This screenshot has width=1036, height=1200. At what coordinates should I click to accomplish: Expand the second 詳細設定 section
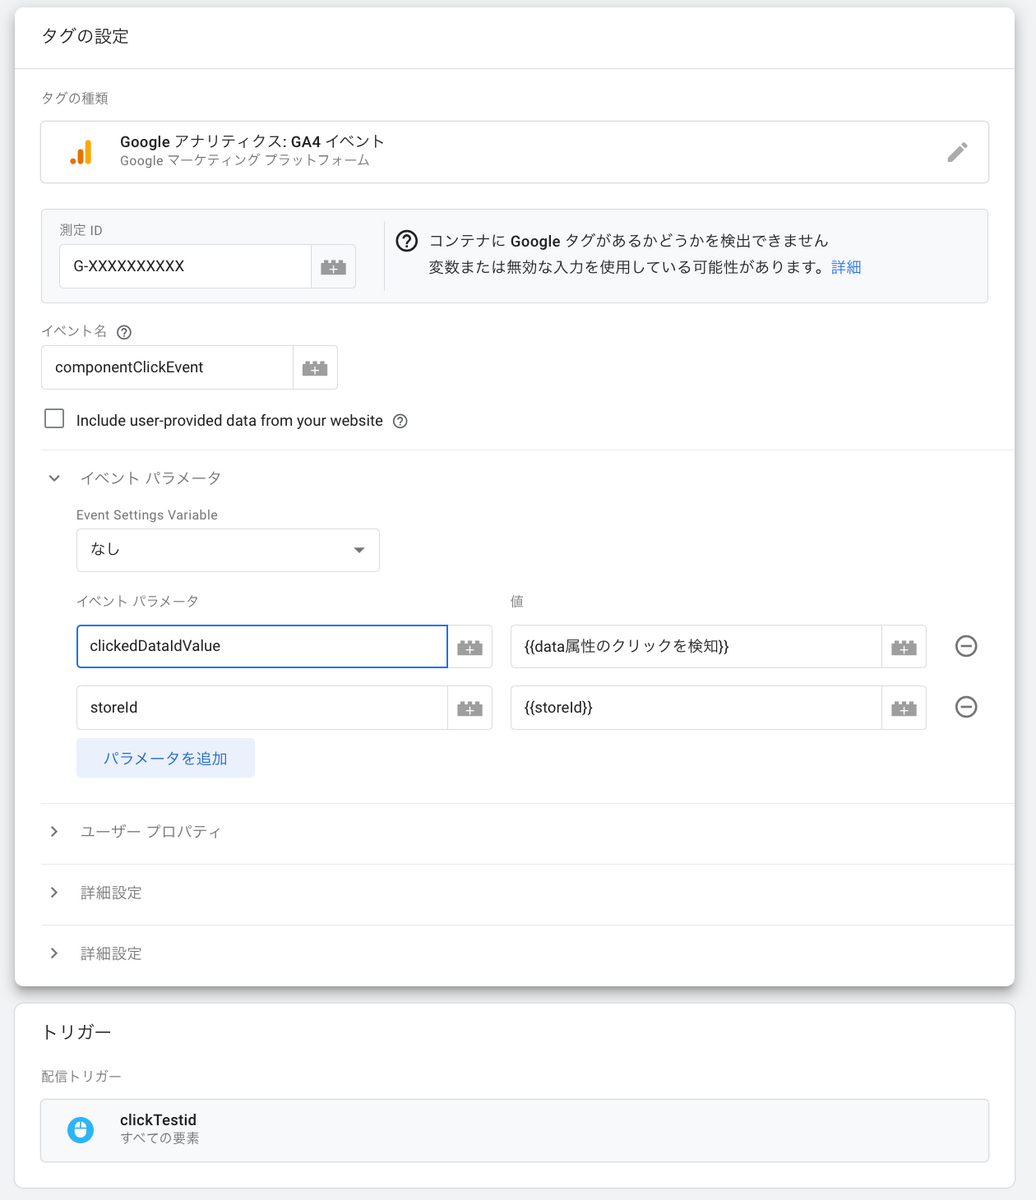tap(54, 954)
